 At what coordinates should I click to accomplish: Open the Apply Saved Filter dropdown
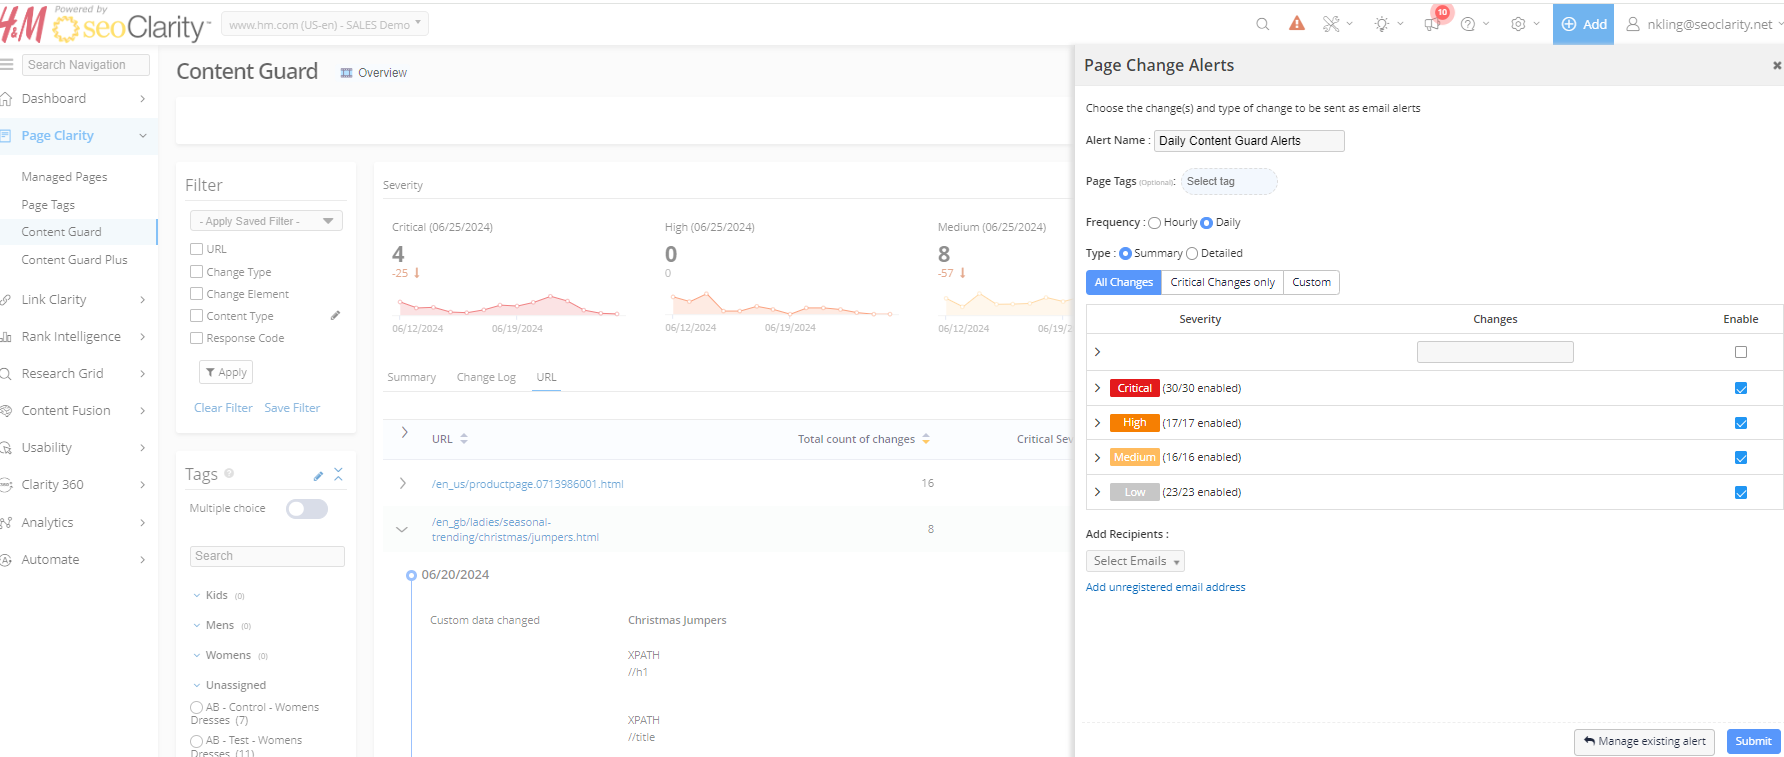click(x=266, y=221)
